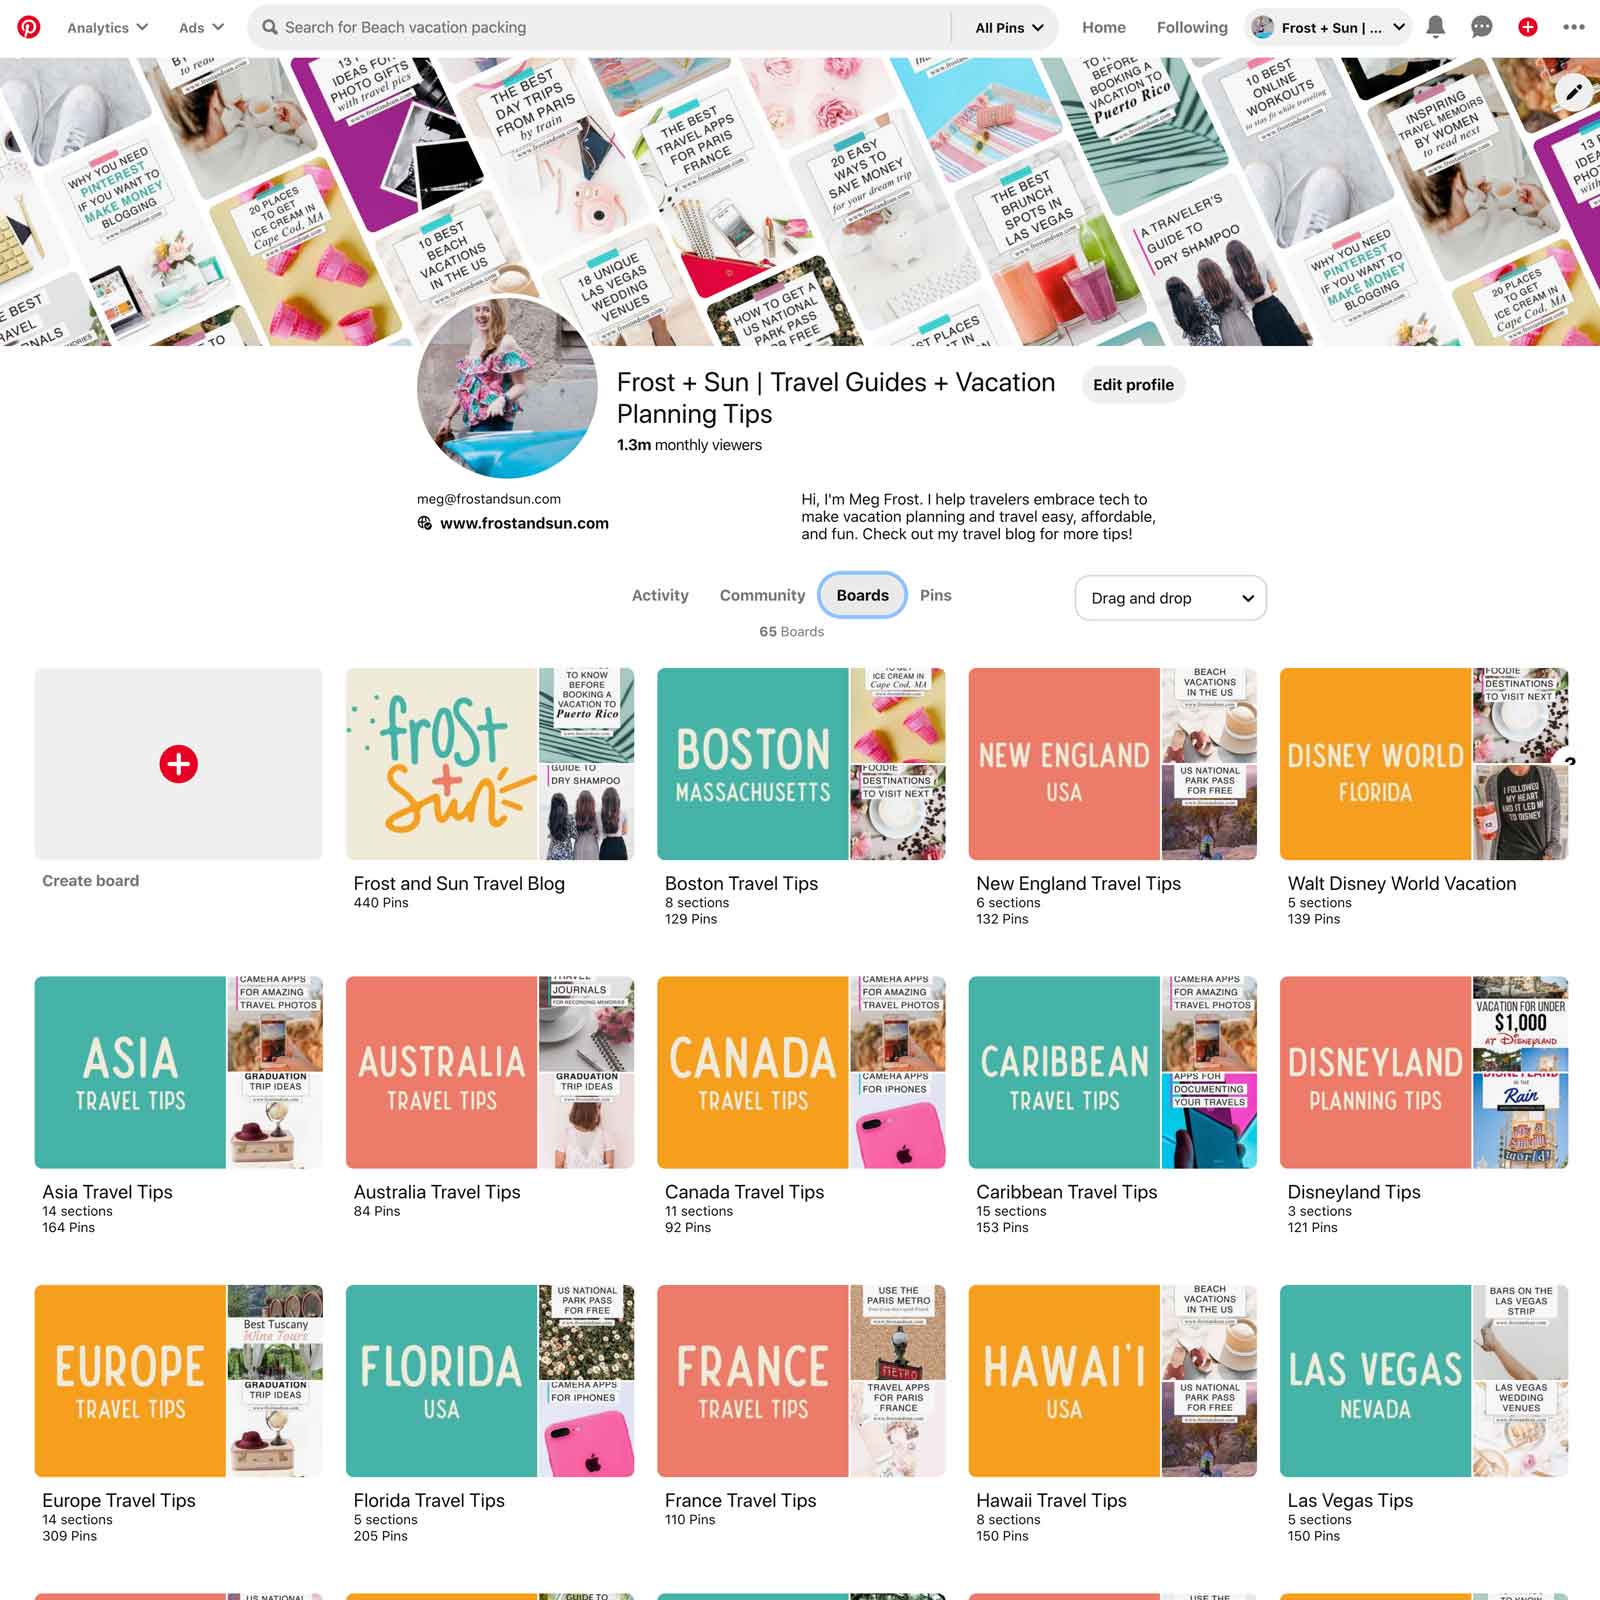Image resolution: width=1600 pixels, height=1600 pixels.
Task: Click the 65 Boards count text
Action: tap(791, 632)
